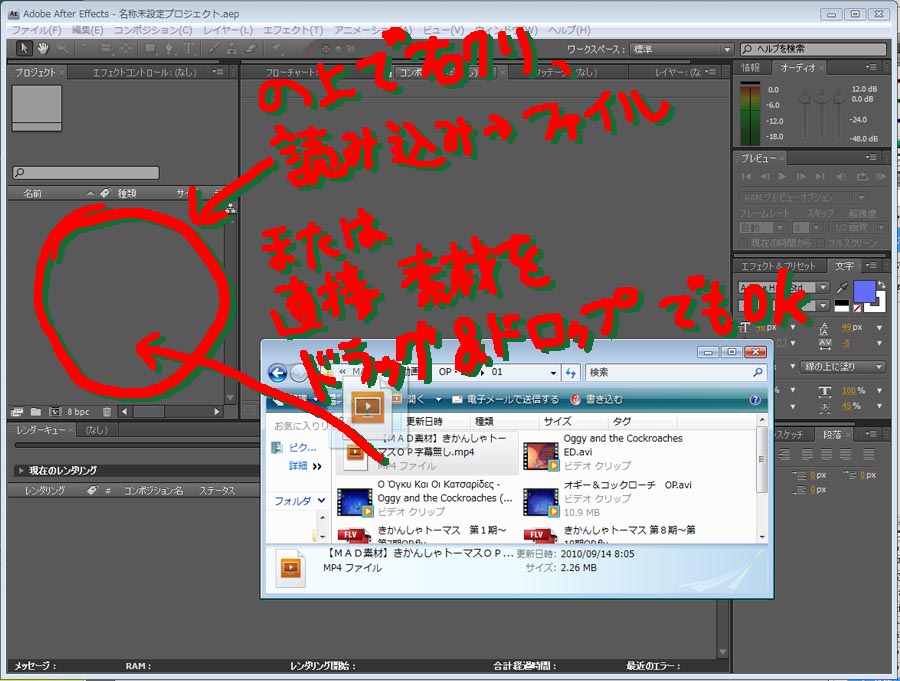Image resolution: width=900 pixels, height=681 pixels.
Task: Click the delete trash icon in Project panel
Action: [107, 412]
